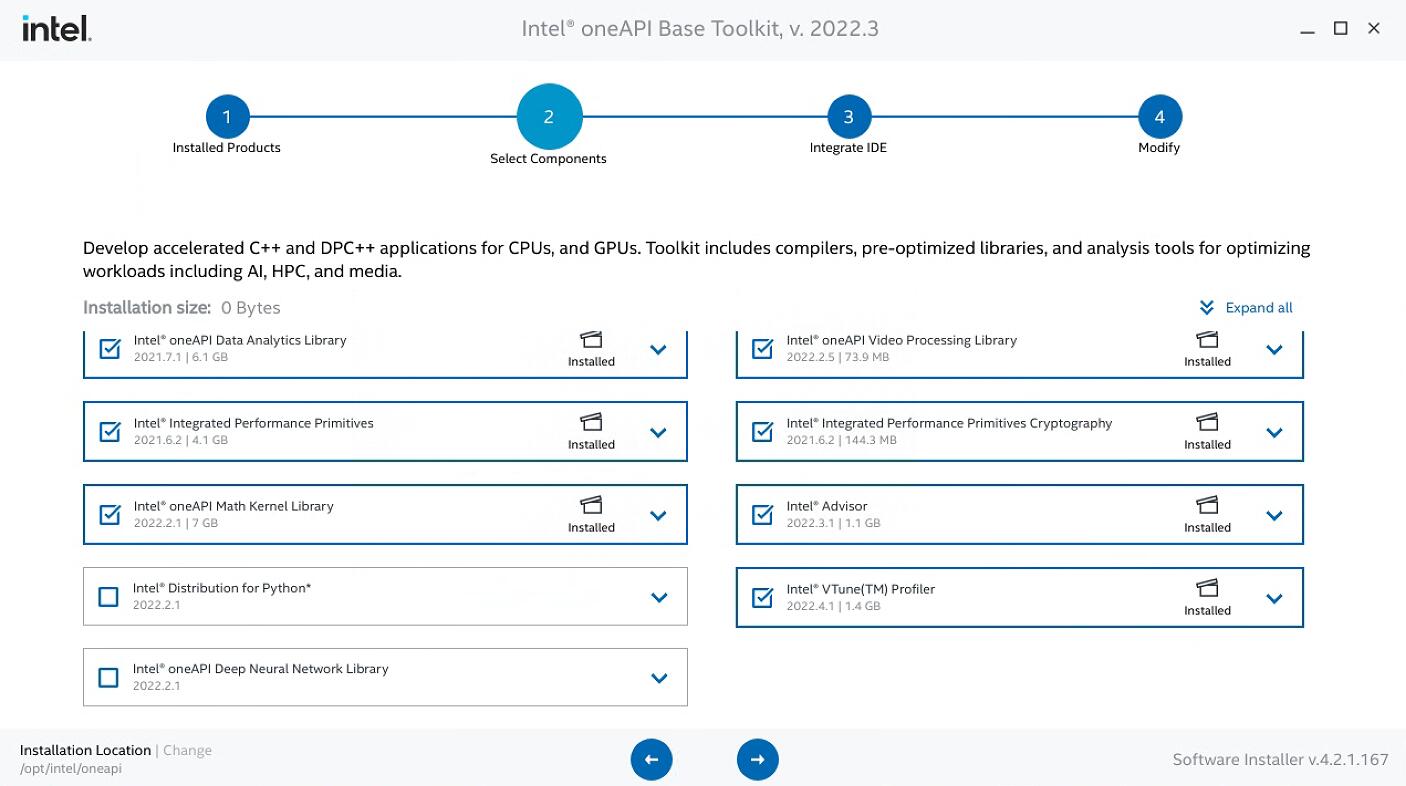Click the double-chevron Expand all icon
The height and width of the screenshot is (786, 1406).
[x=1207, y=308]
